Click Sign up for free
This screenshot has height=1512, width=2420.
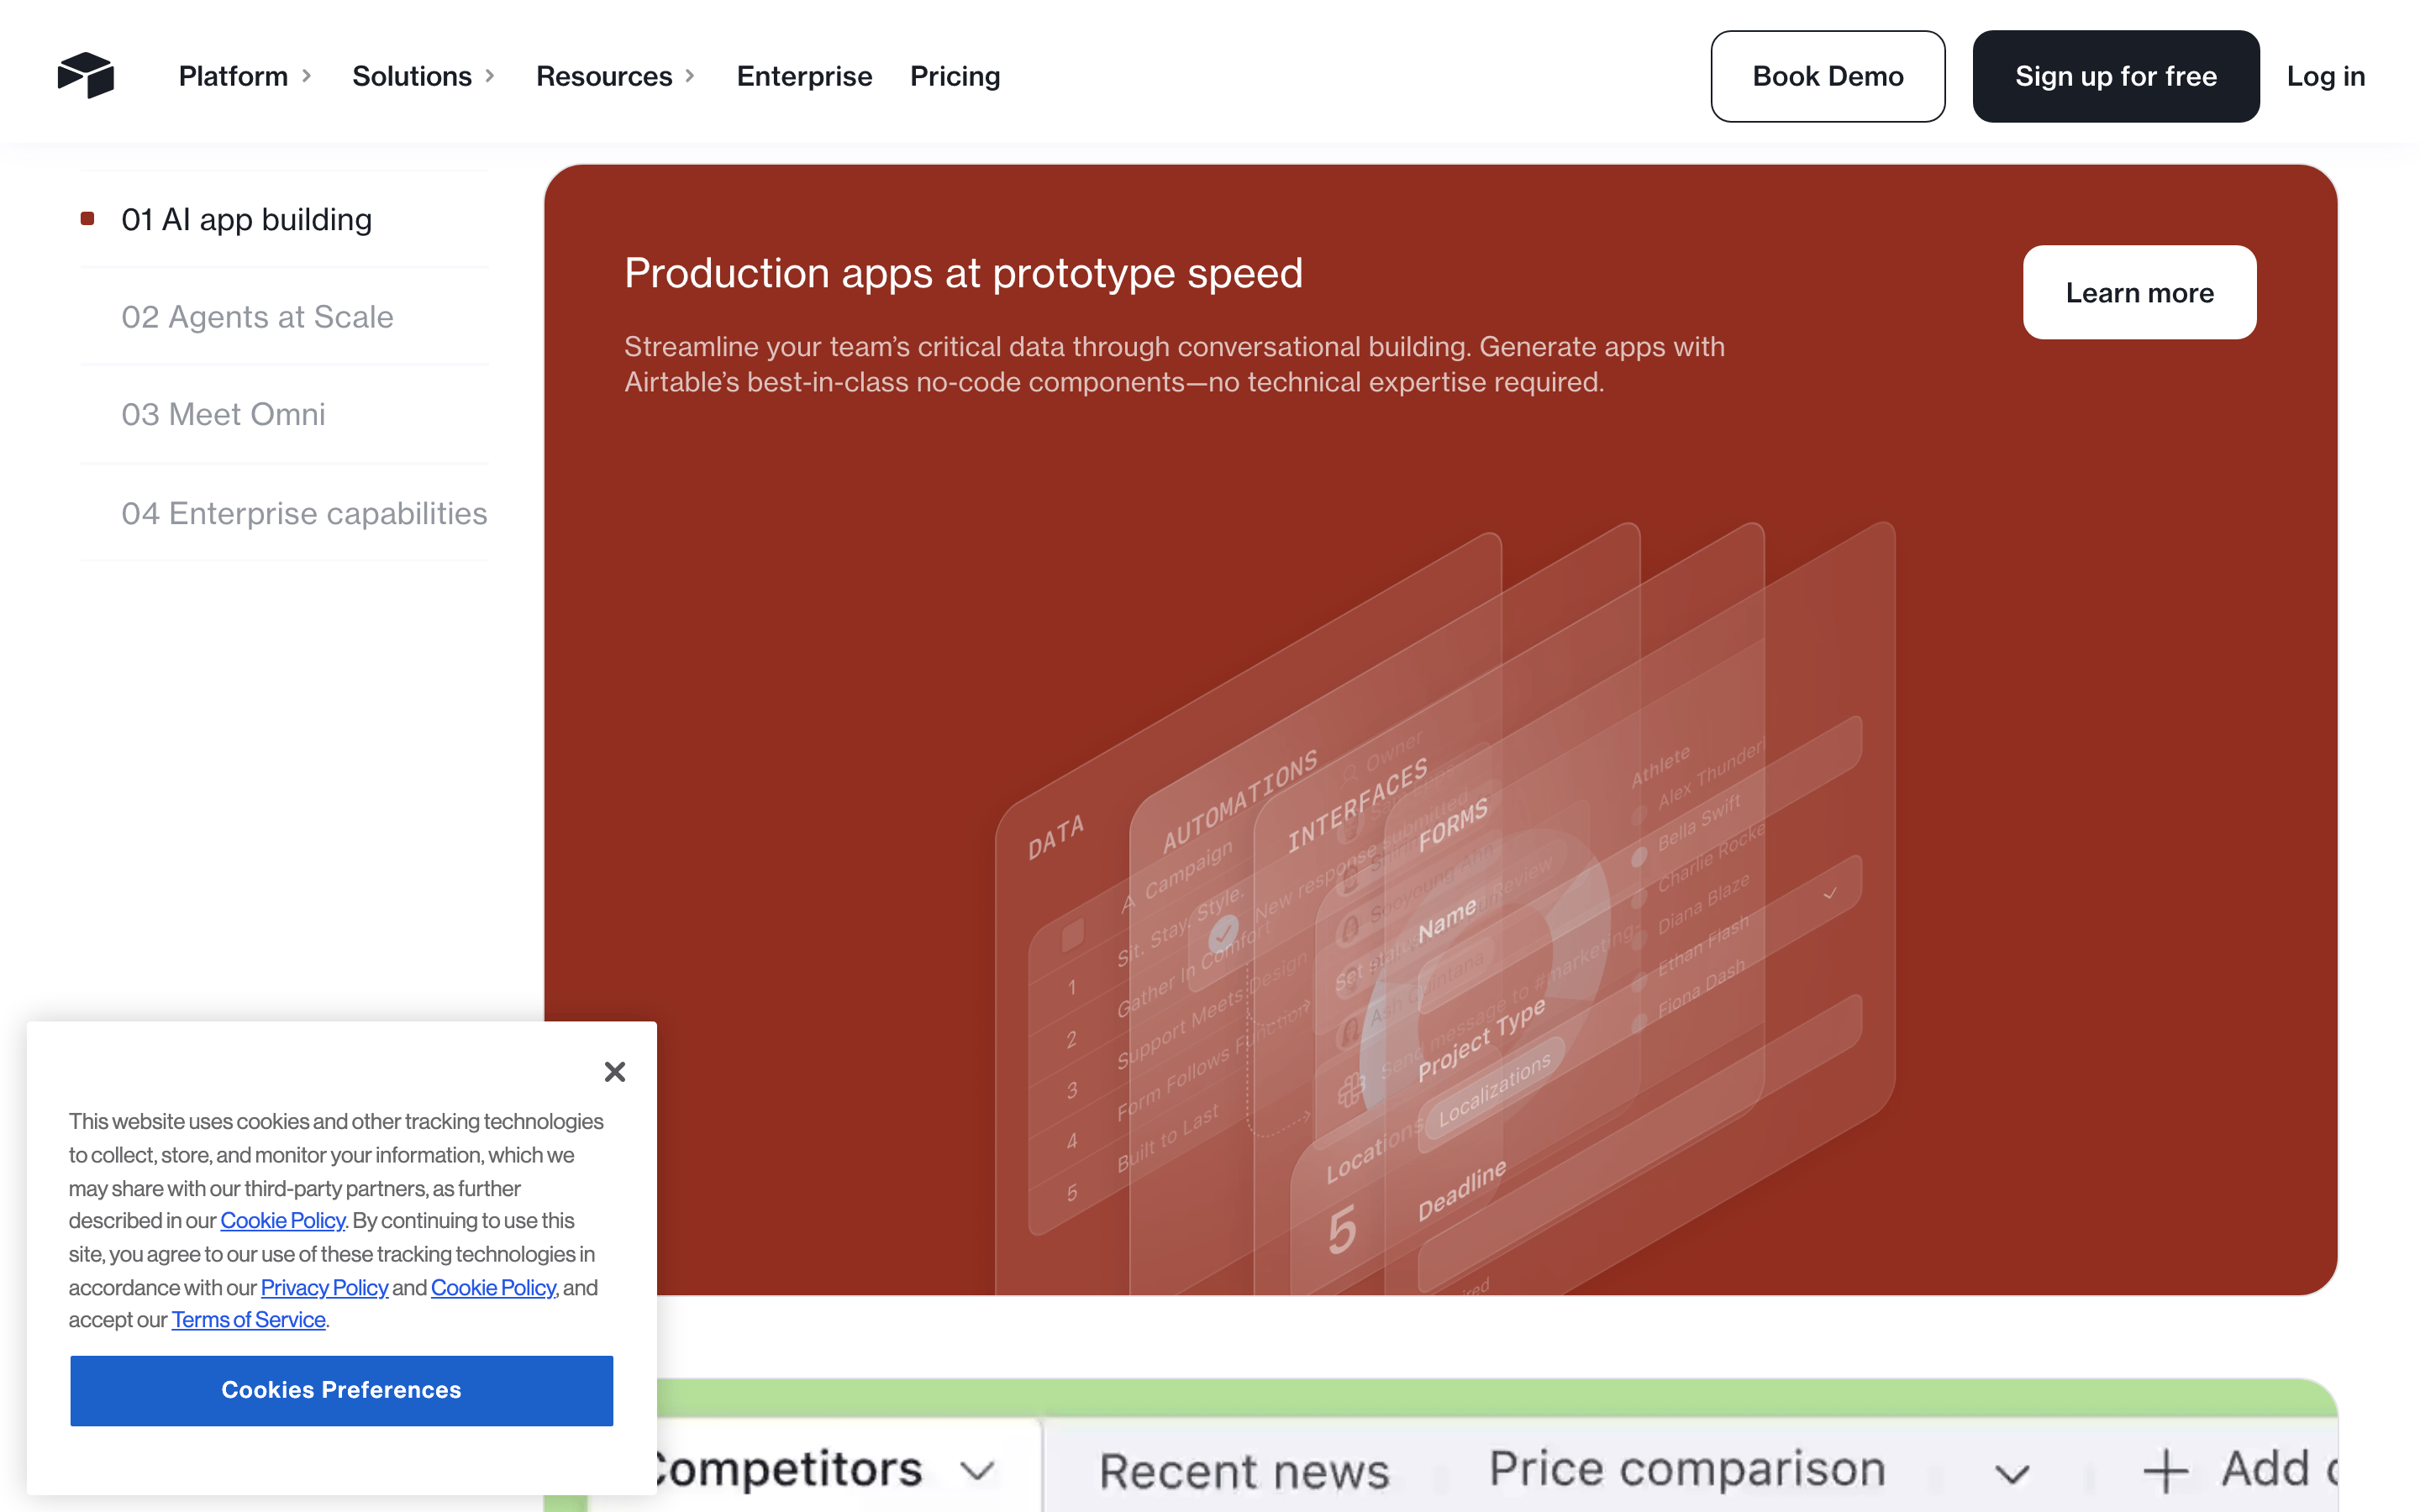point(2115,76)
